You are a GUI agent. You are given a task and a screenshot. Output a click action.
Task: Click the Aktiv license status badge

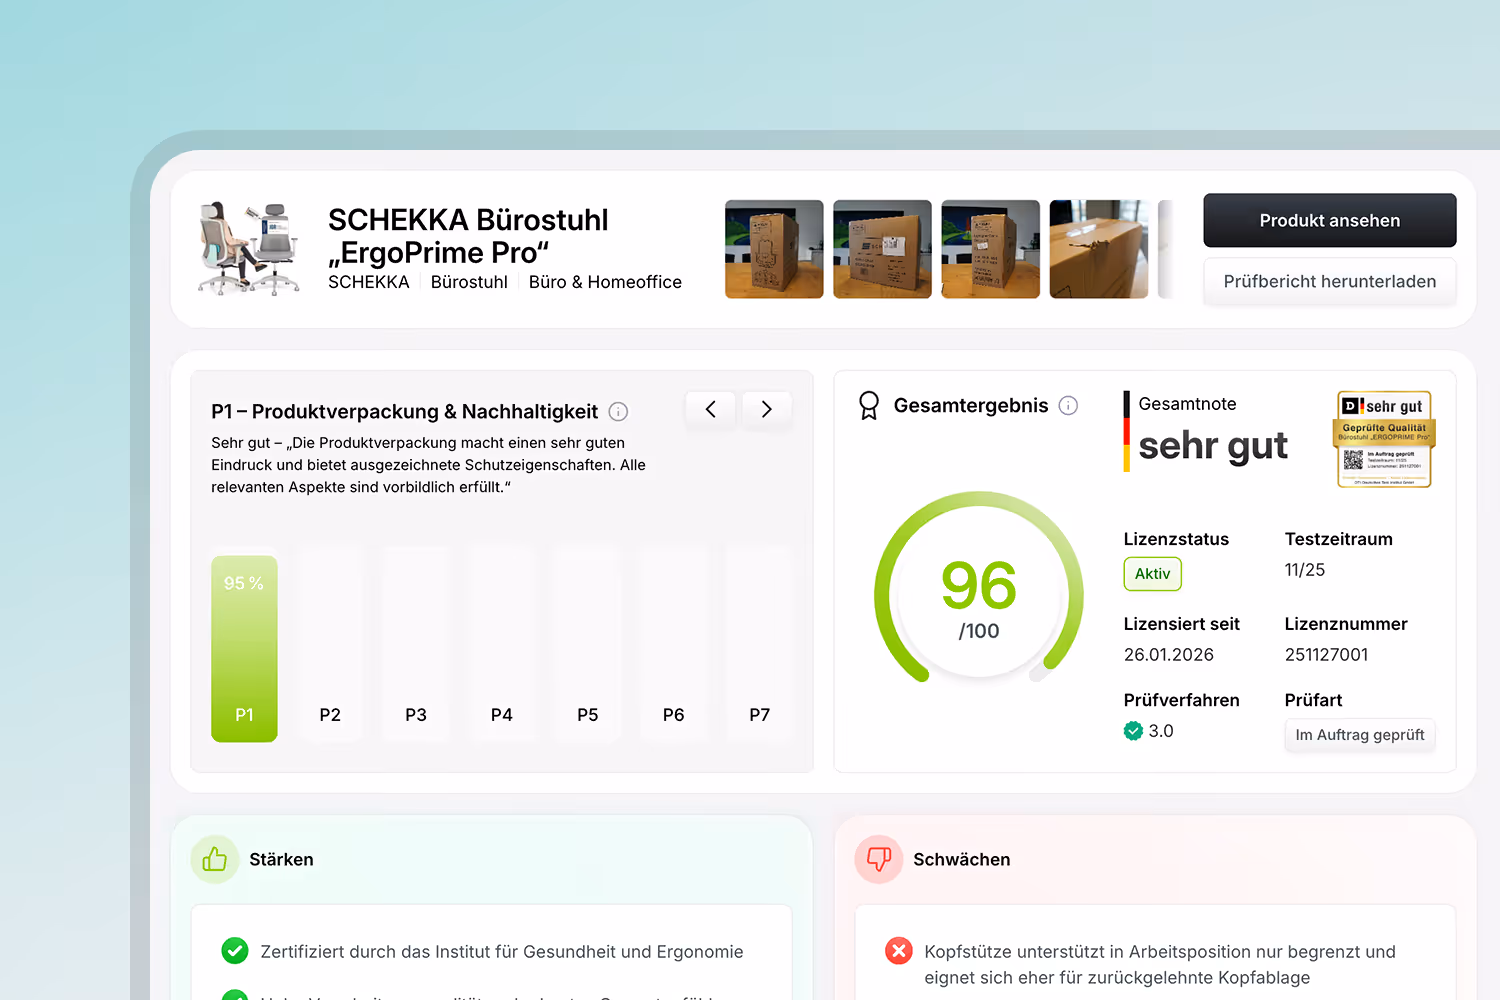(x=1152, y=574)
